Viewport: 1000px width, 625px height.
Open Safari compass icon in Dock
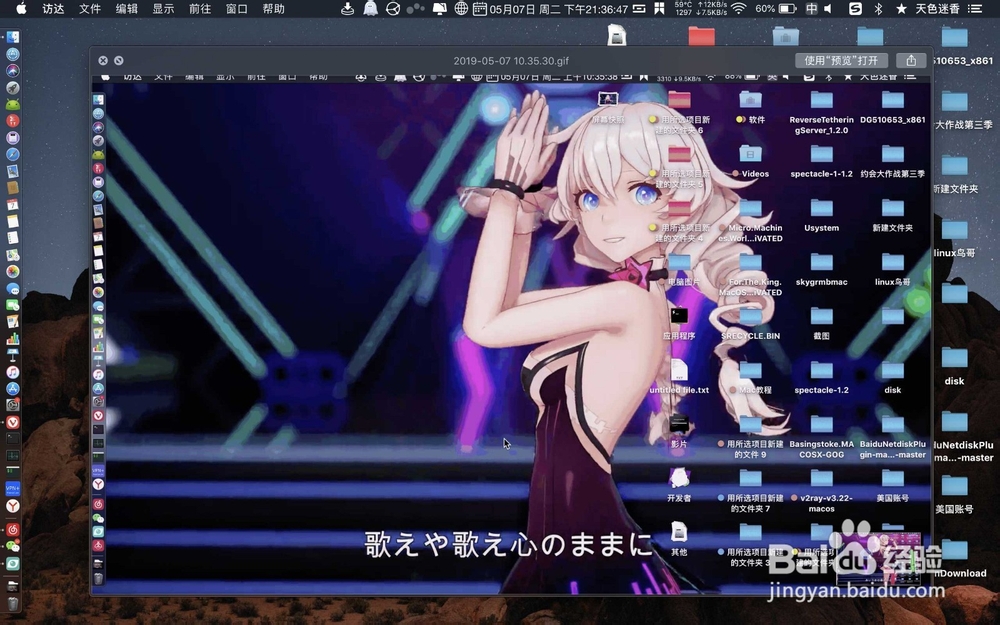(12, 154)
